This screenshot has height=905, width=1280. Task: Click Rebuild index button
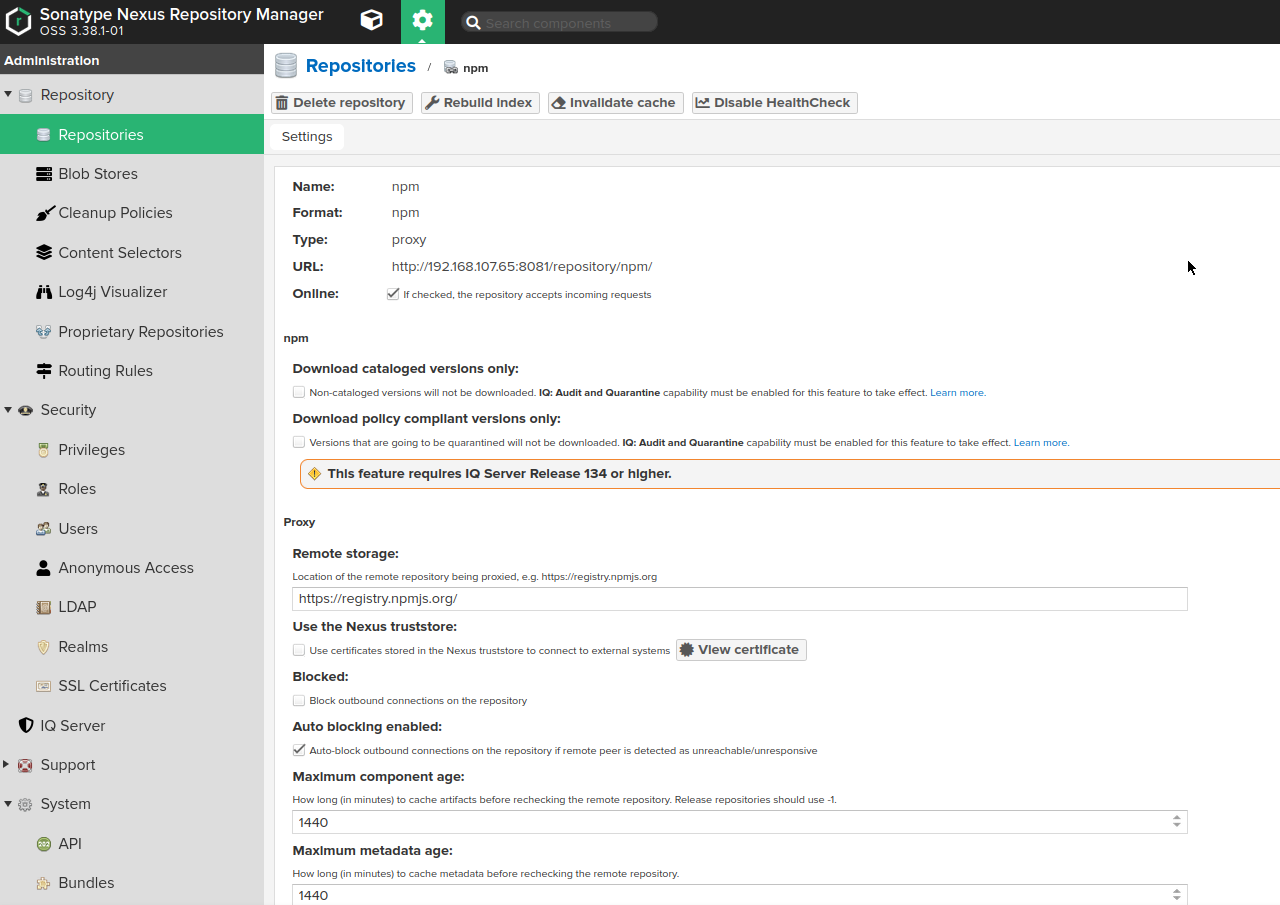pyautogui.click(x=480, y=103)
